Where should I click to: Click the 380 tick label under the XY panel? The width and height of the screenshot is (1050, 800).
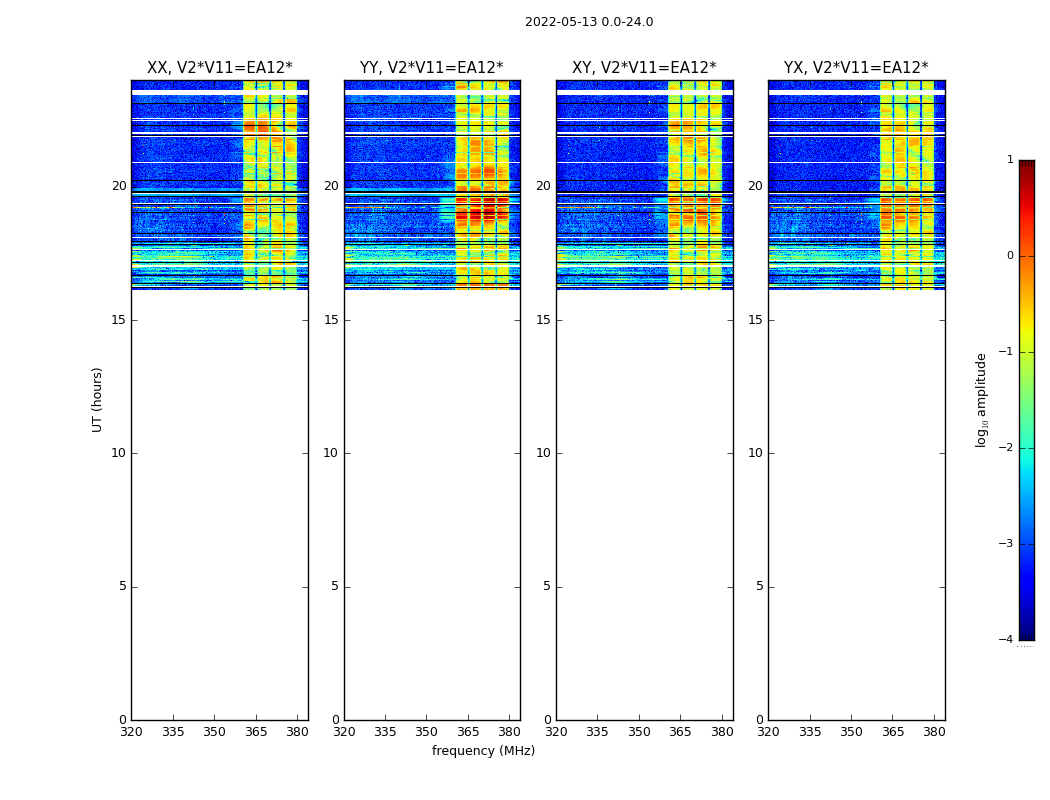coord(722,732)
